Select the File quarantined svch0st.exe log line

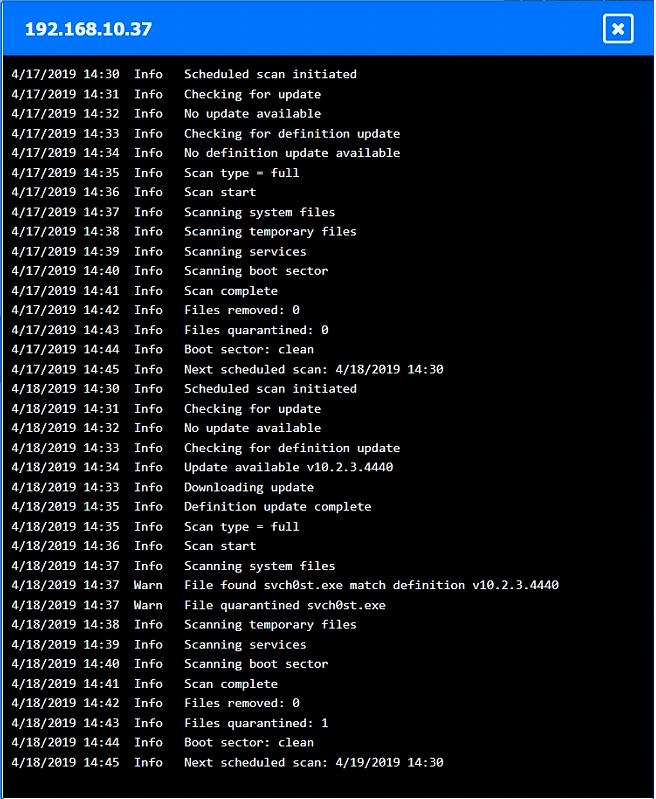click(x=198, y=605)
